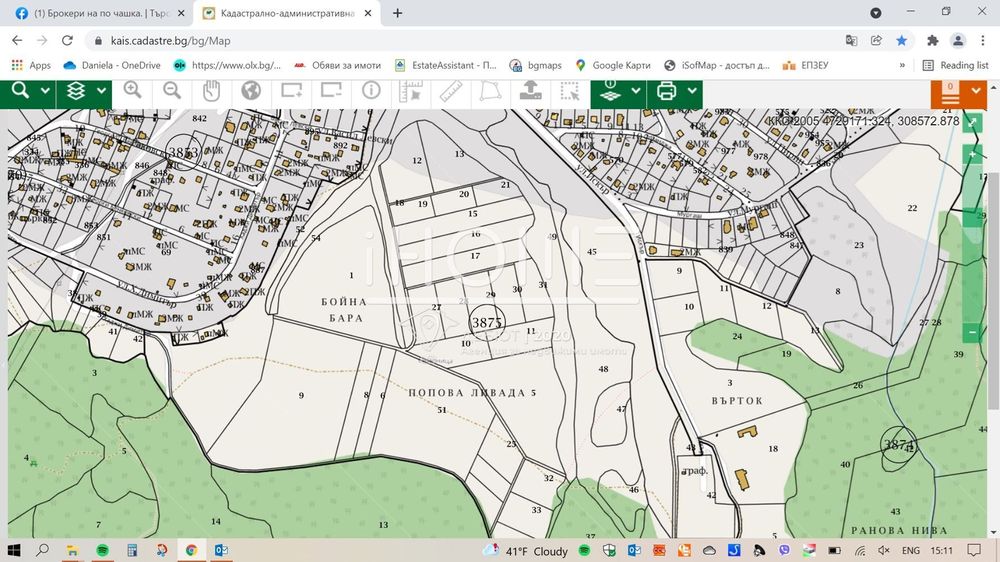Screen dimensions: 1000x562
Task: Activate the rectangle selection tool
Action: (569, 91)
